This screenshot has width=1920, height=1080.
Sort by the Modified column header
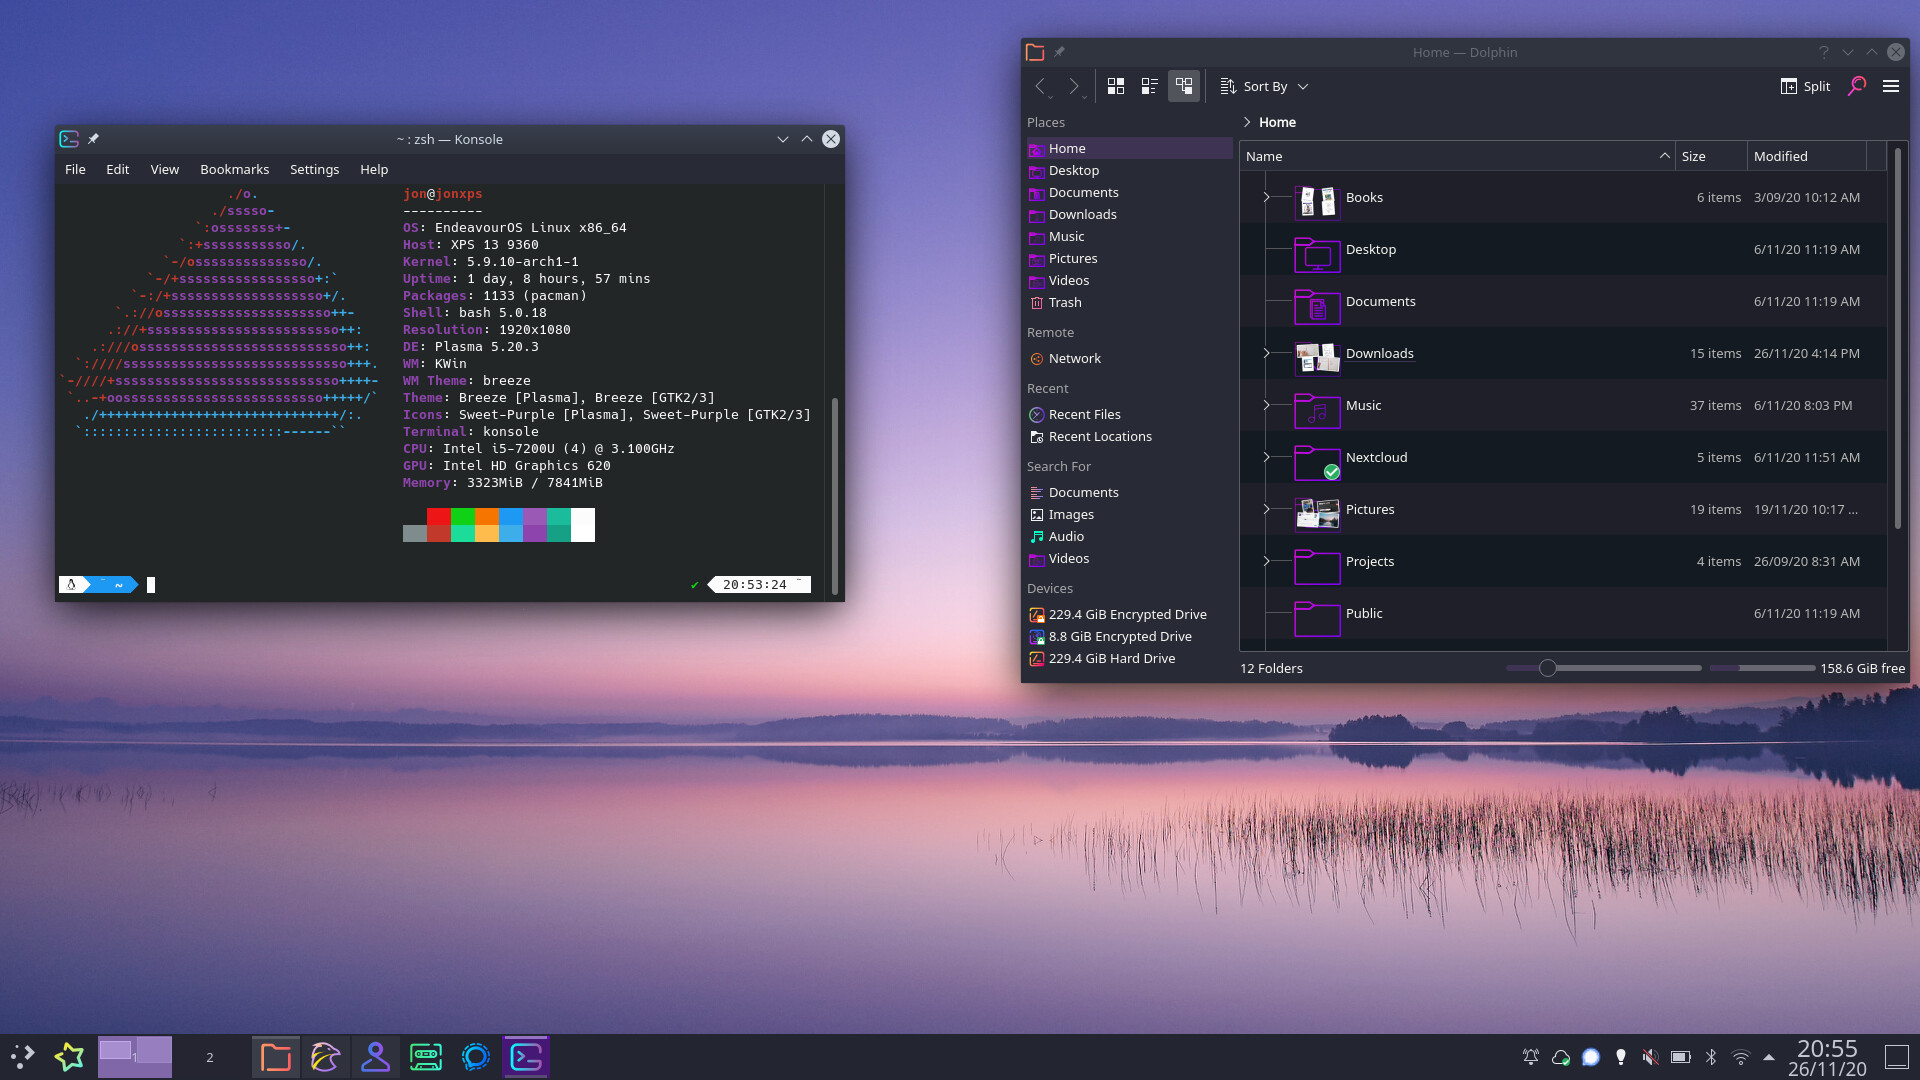point(1780,156)
